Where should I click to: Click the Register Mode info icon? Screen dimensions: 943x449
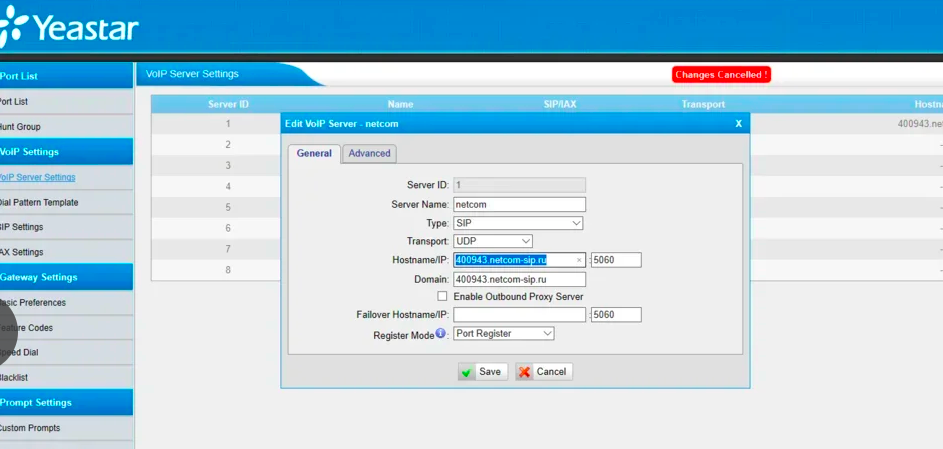[441, 333]
